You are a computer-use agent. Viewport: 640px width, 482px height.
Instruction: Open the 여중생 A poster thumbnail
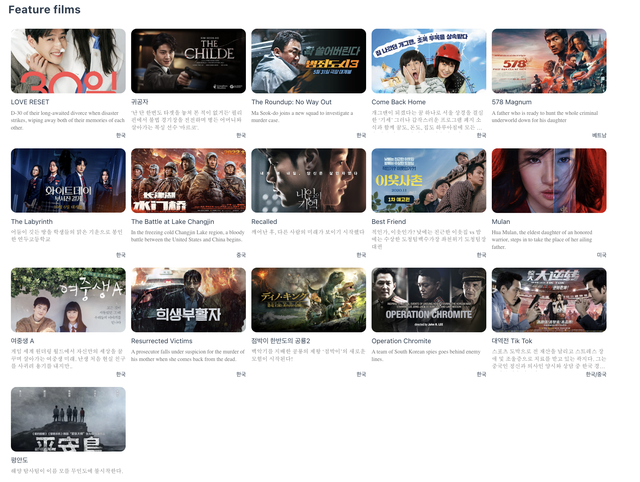[68, 300]
